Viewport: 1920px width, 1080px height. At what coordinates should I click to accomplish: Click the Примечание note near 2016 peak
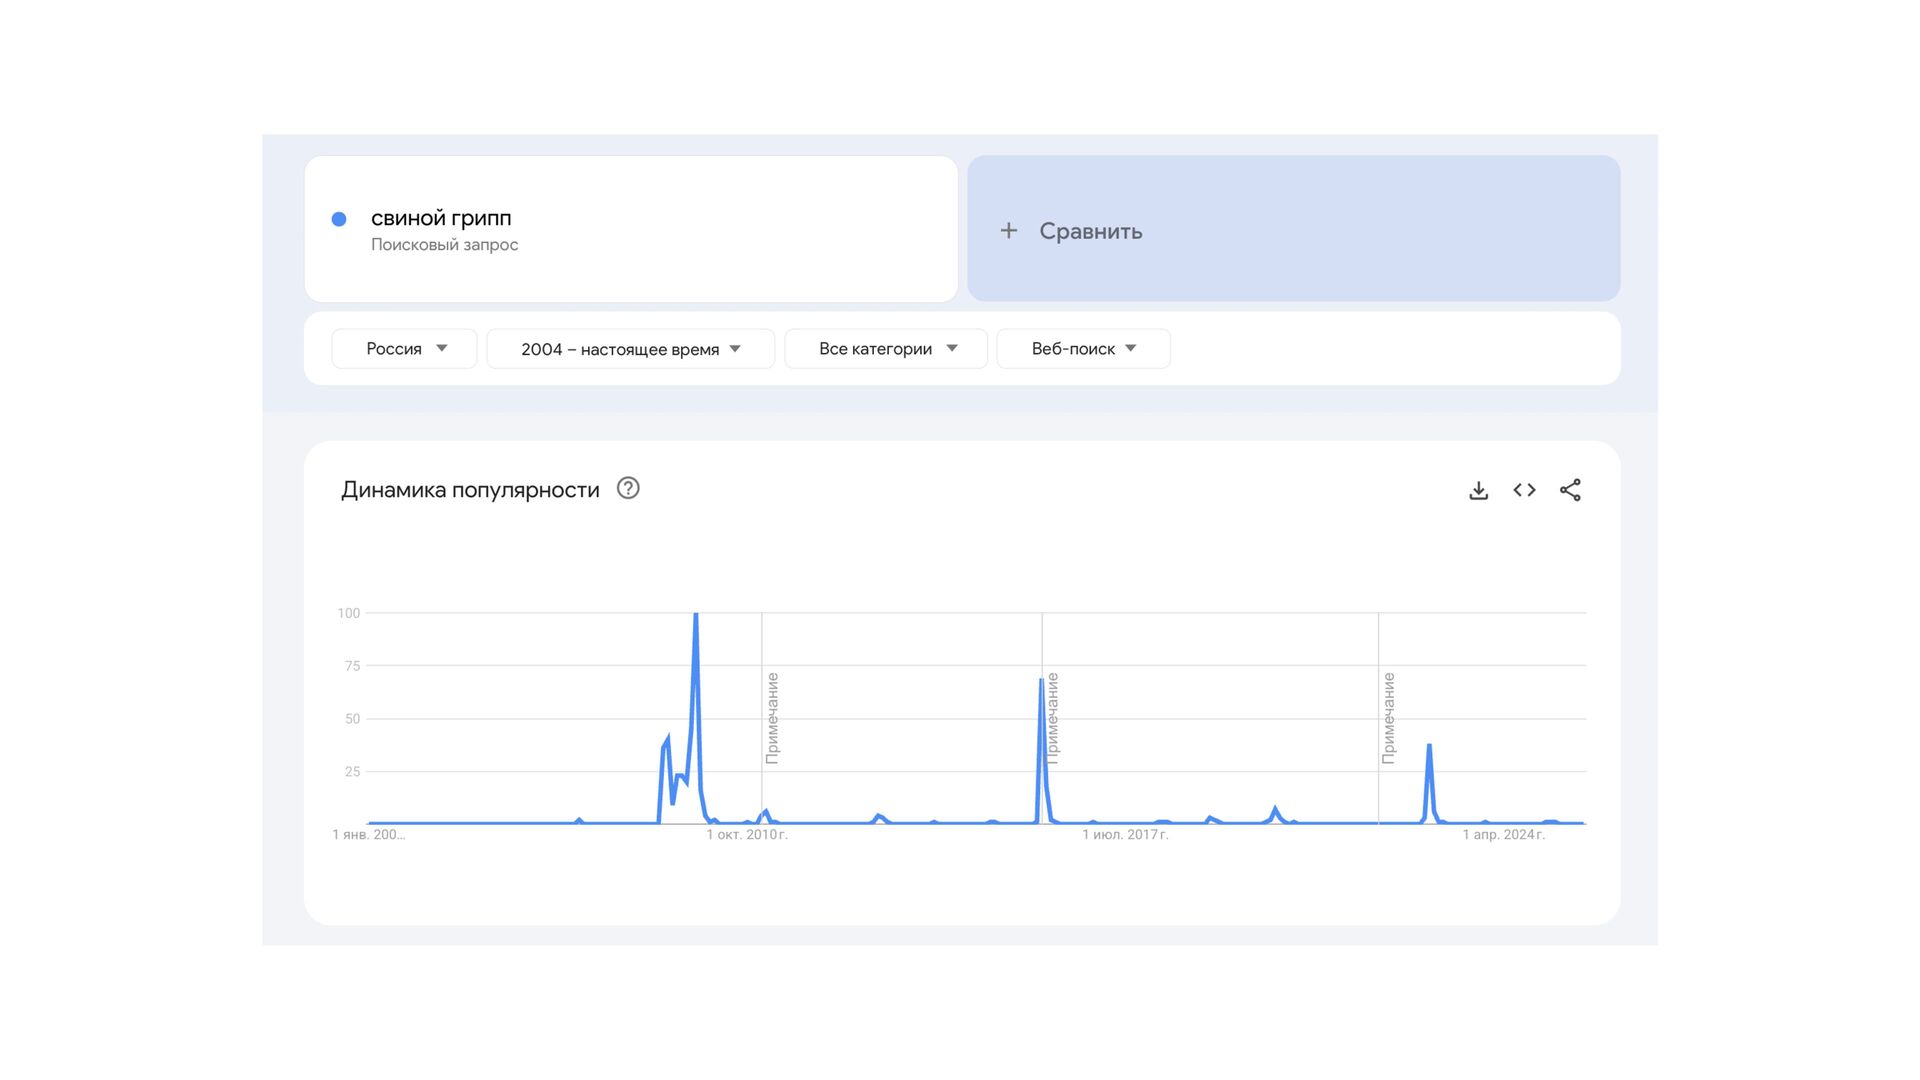pyautogui.click(x=1052, y=718)
